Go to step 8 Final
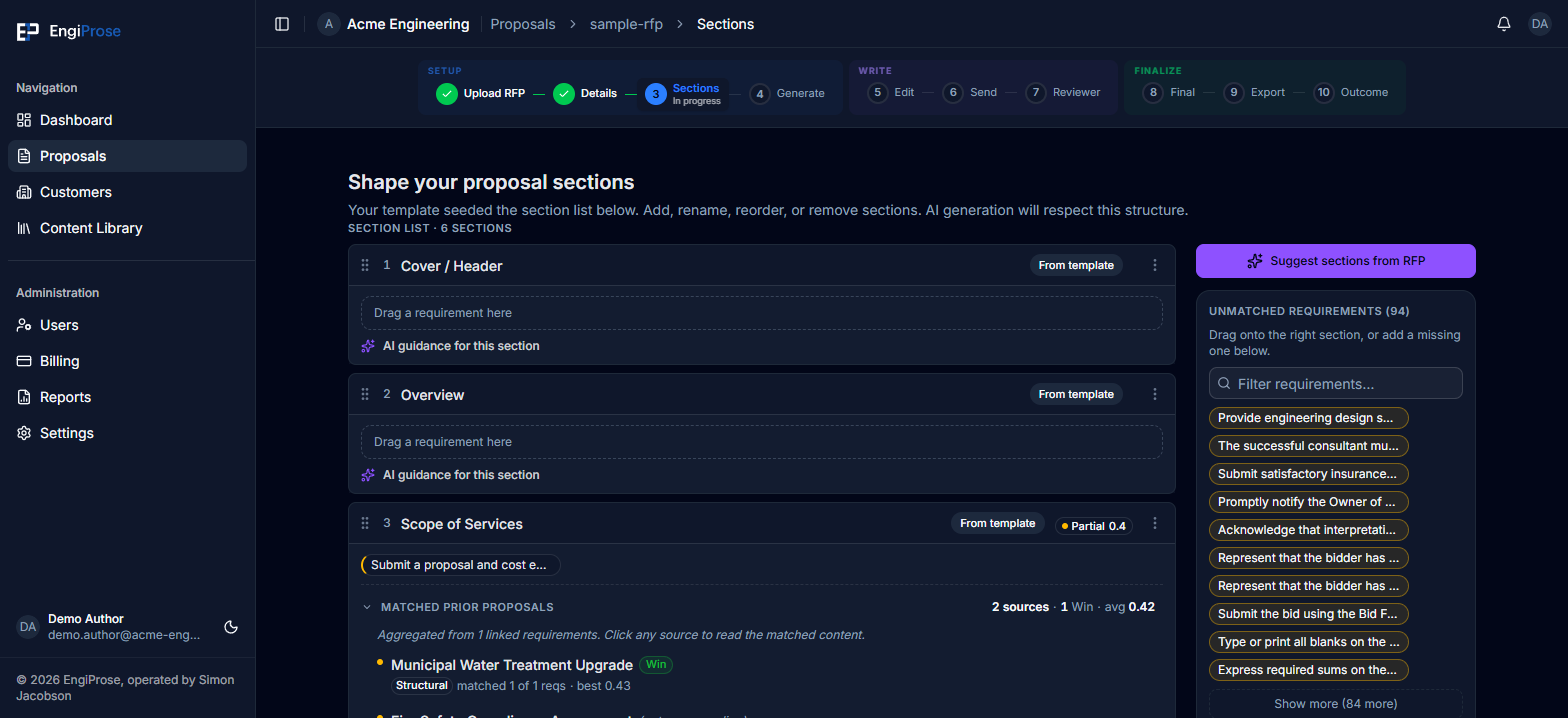Image resolution: width=1568 pixels, height=718 pixels. 1169,92
